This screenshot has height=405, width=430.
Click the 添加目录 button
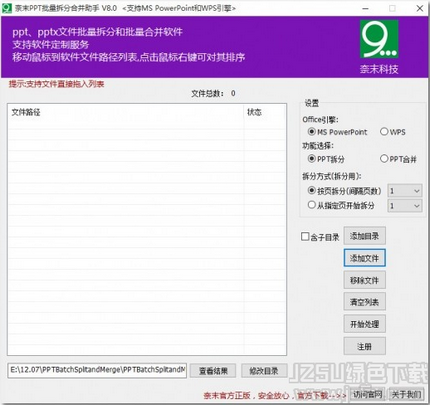[x=364, y=236]
